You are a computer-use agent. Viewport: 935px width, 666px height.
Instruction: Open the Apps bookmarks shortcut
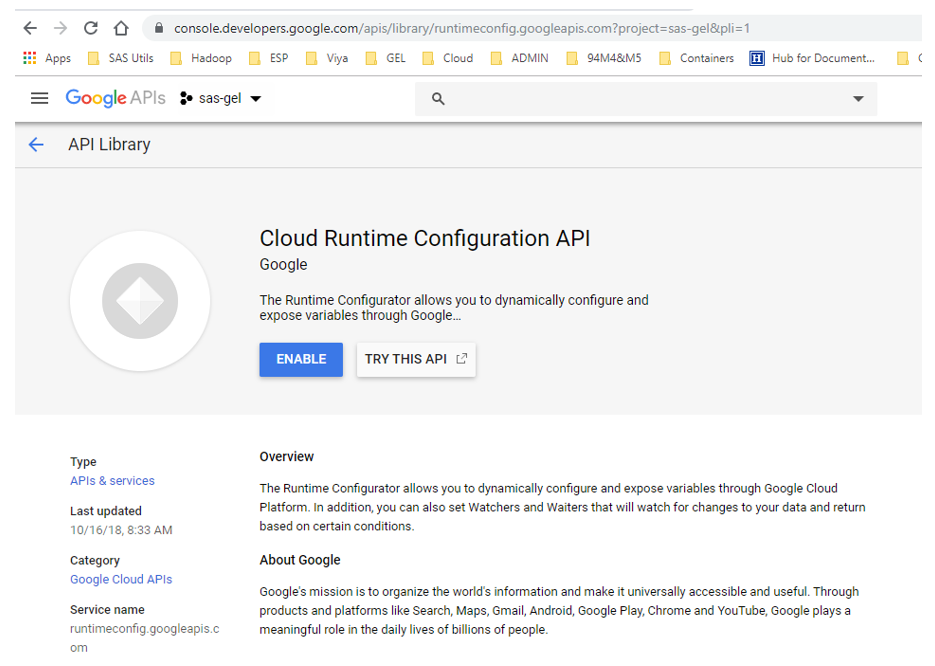click(x=46, y=58)
